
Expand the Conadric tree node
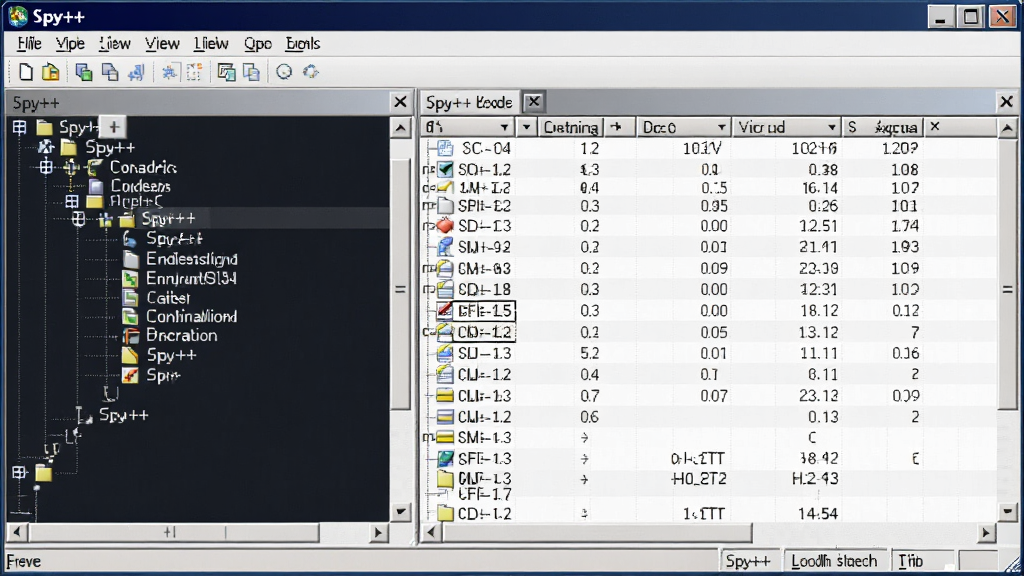pyautogui.click(x=46, y=167)
